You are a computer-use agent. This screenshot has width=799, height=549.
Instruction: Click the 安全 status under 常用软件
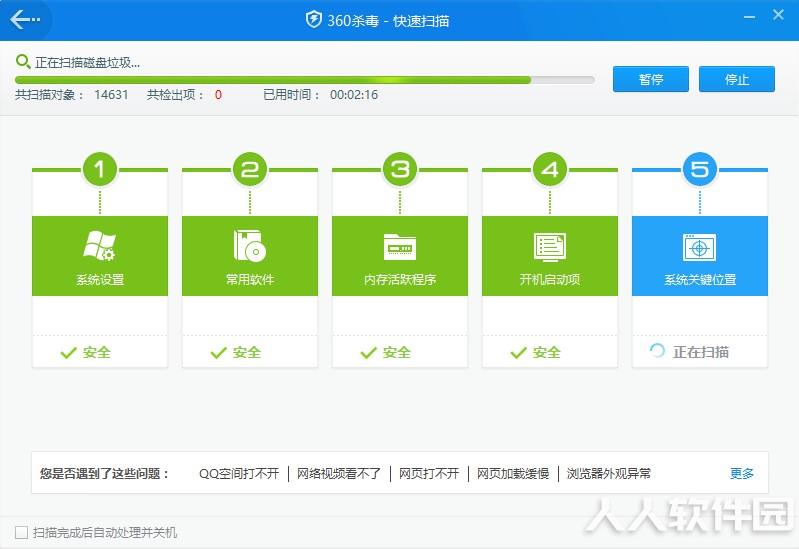[247, 352]
